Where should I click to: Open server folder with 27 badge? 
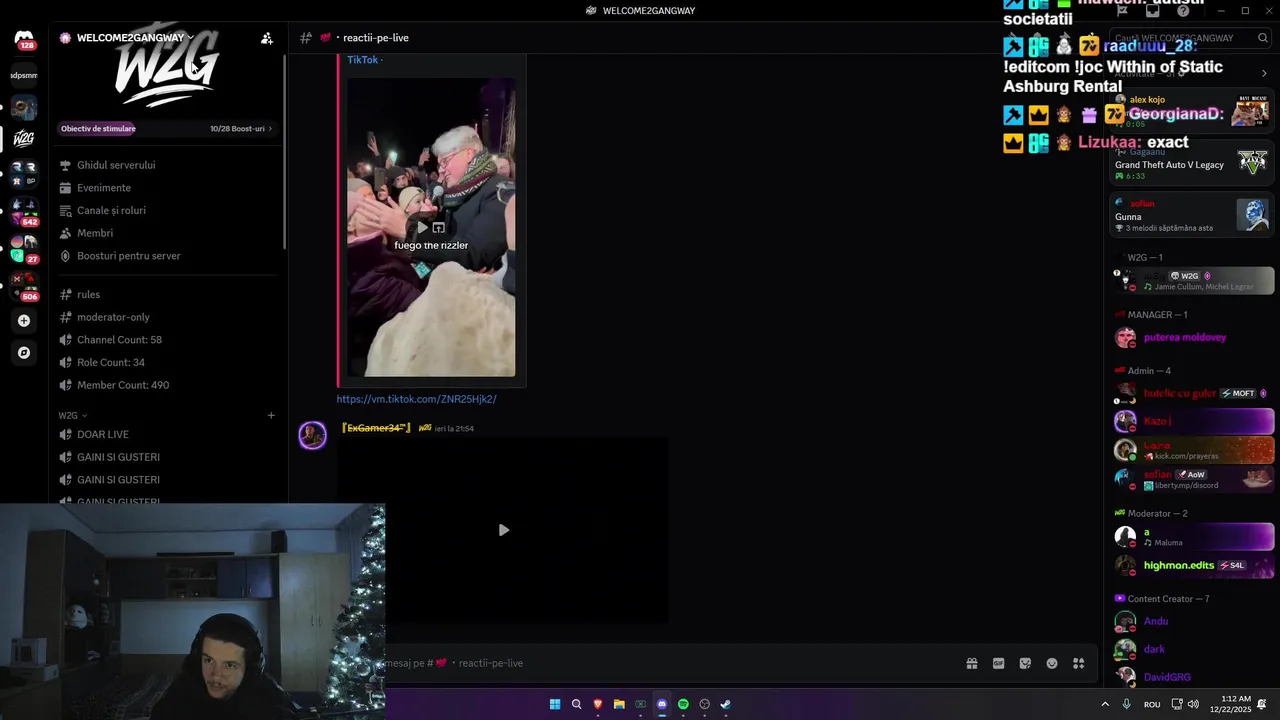[24, 248]
